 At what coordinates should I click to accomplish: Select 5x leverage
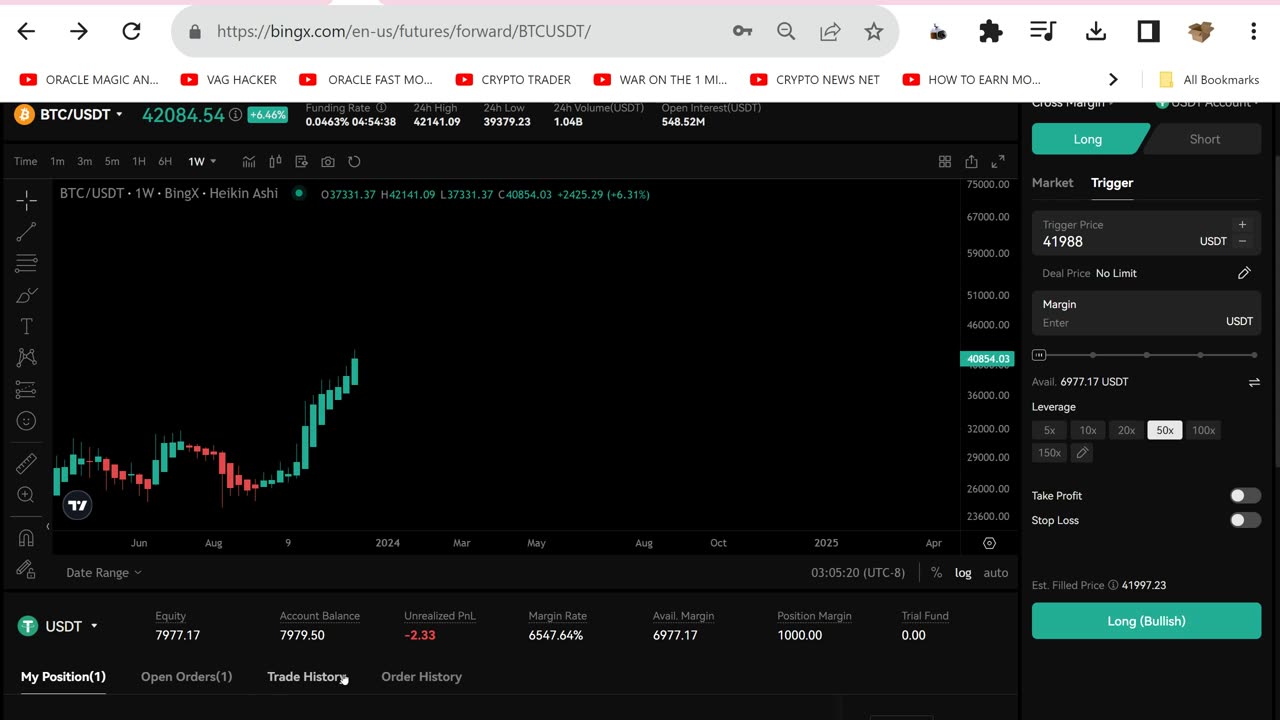[1049, 430]
